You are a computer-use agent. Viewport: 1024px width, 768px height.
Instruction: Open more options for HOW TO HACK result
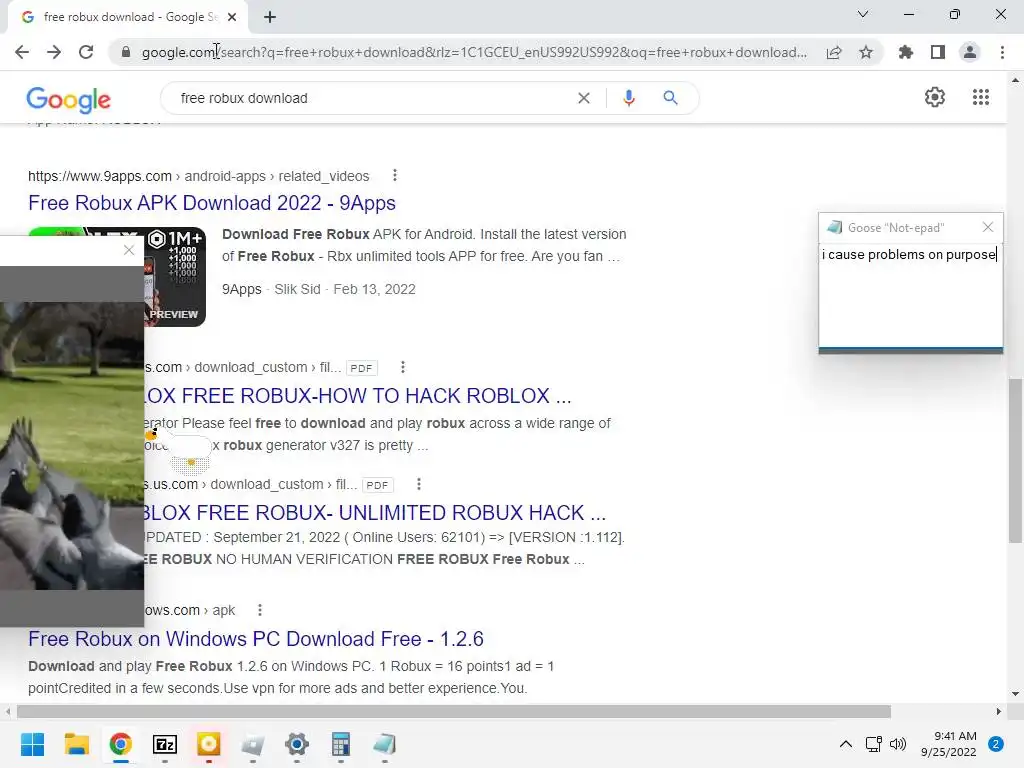pos(403,367)
